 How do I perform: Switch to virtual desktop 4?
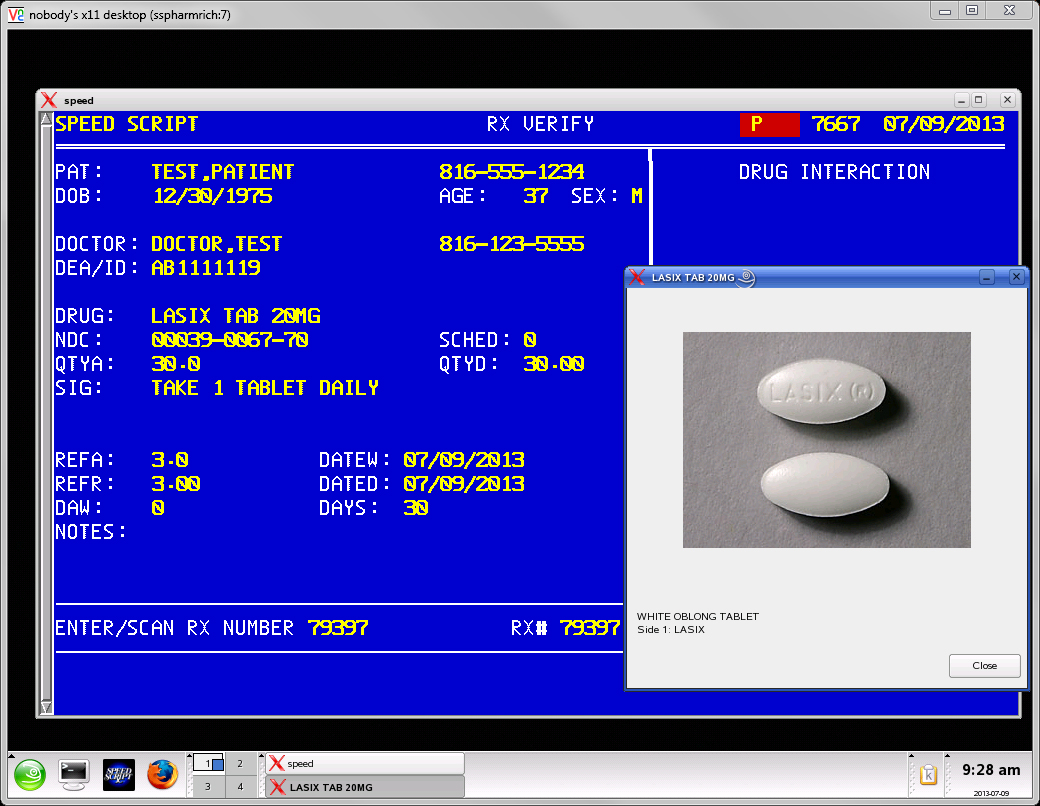point(240,787)
